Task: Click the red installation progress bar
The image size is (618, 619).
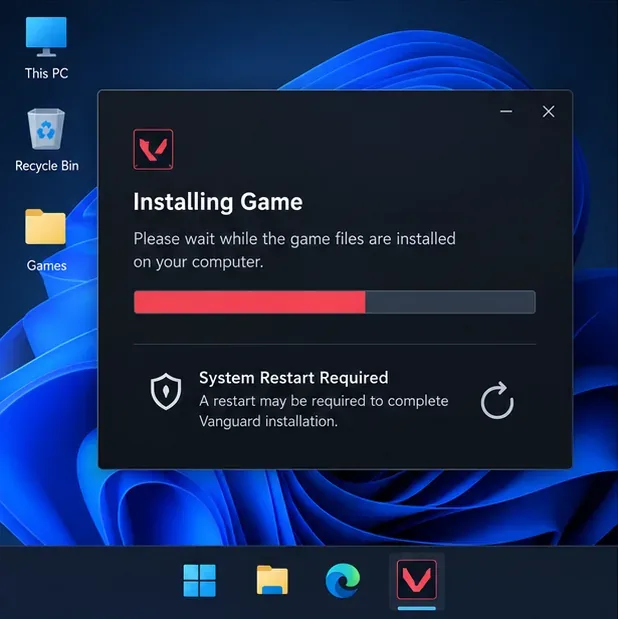Action: 334,302
